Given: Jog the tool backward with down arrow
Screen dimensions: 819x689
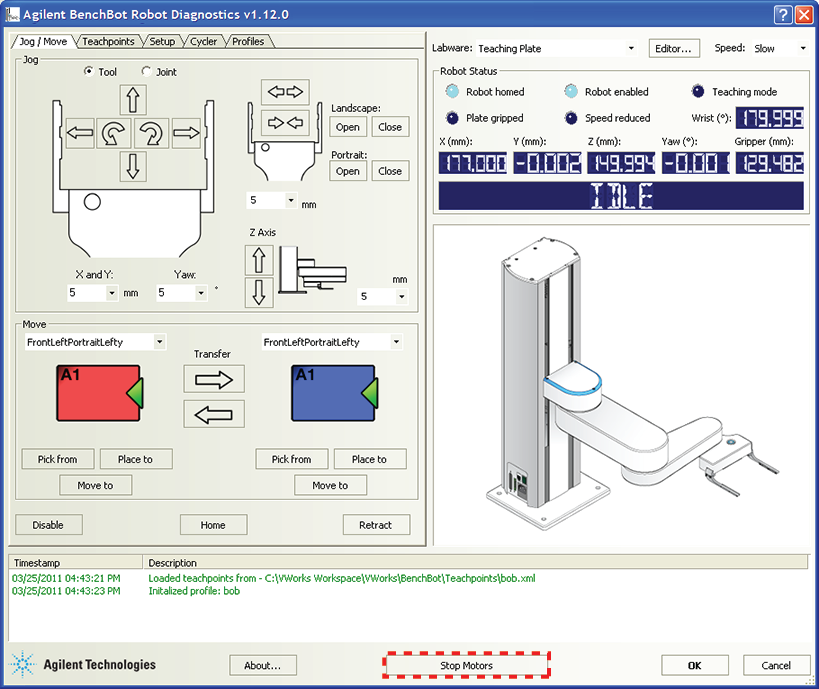Looking at the screenshot, I should (x=133, y=165).
